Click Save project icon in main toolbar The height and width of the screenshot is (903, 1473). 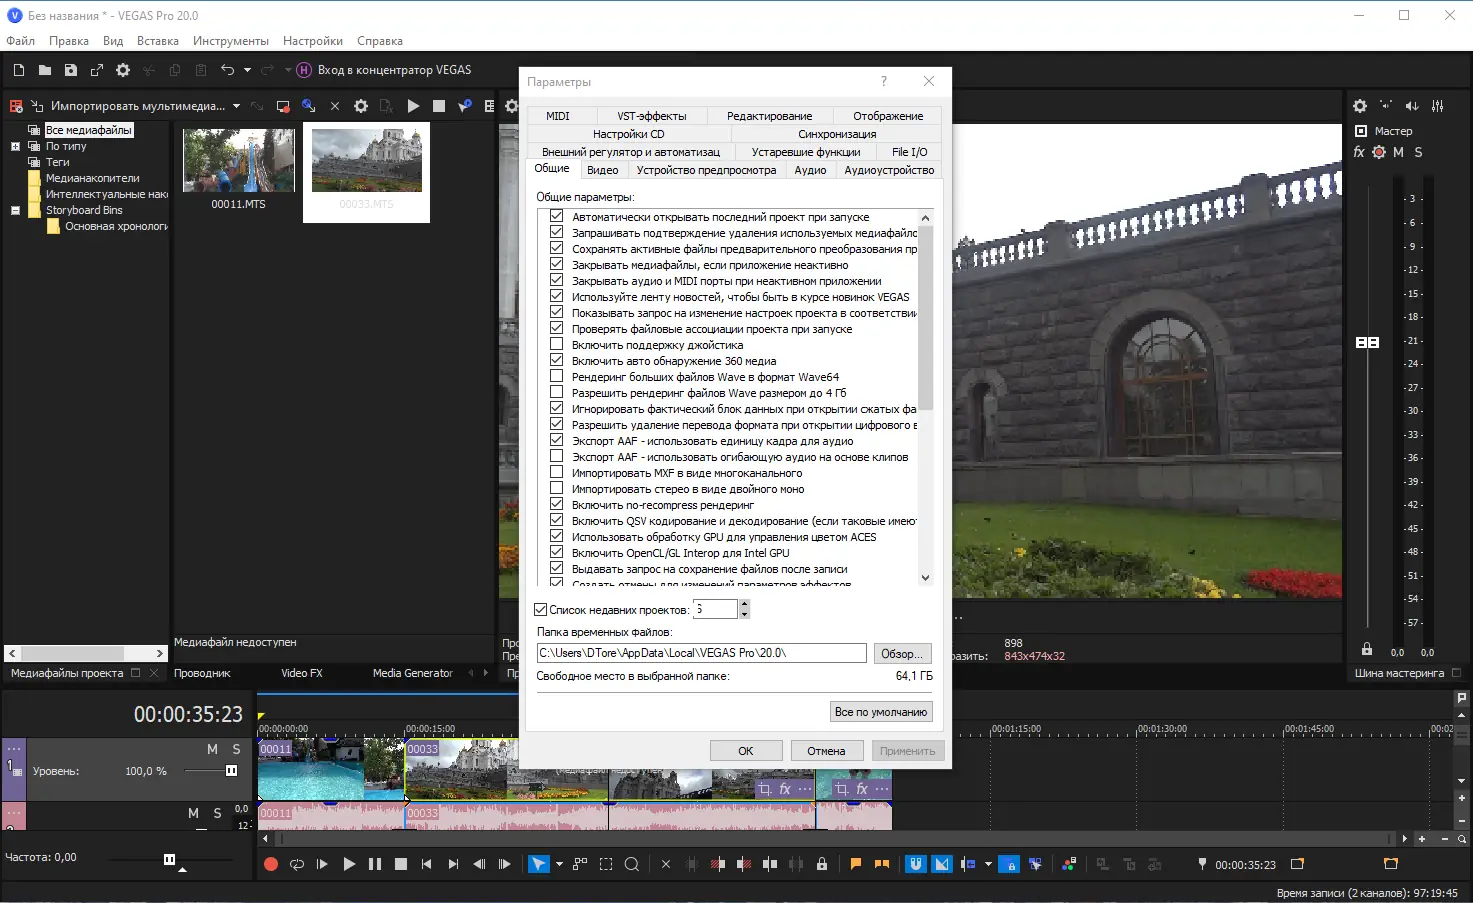click(71, 70)
